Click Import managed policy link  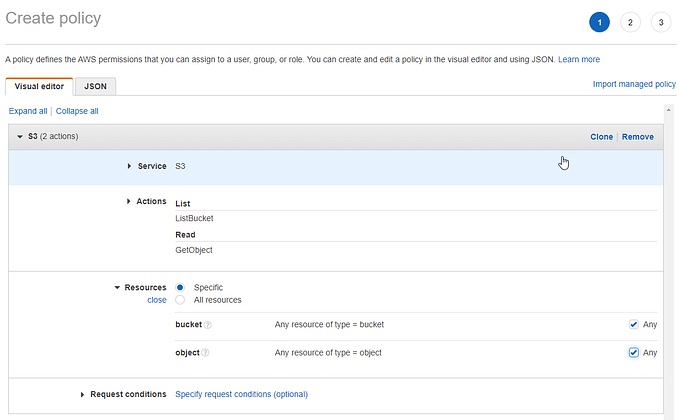tap(634, 84)
